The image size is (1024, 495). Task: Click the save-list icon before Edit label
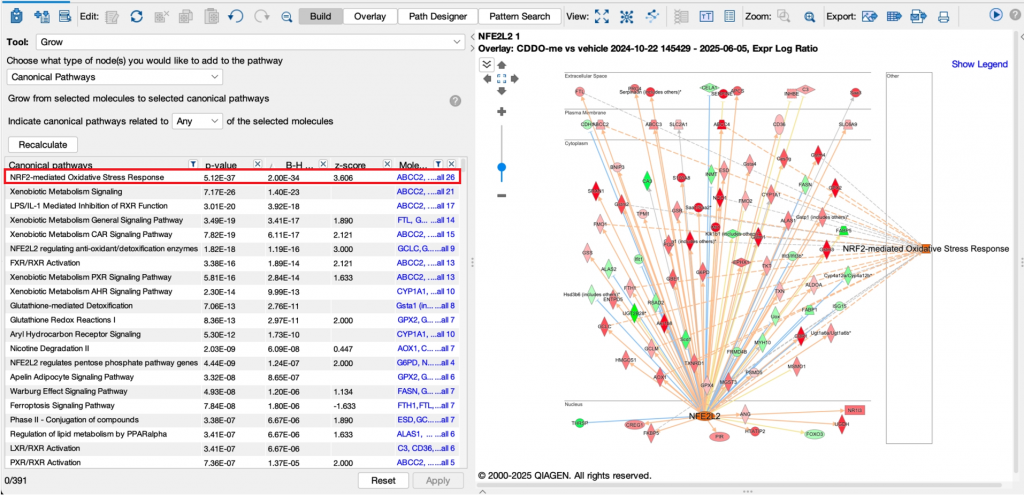64,16
